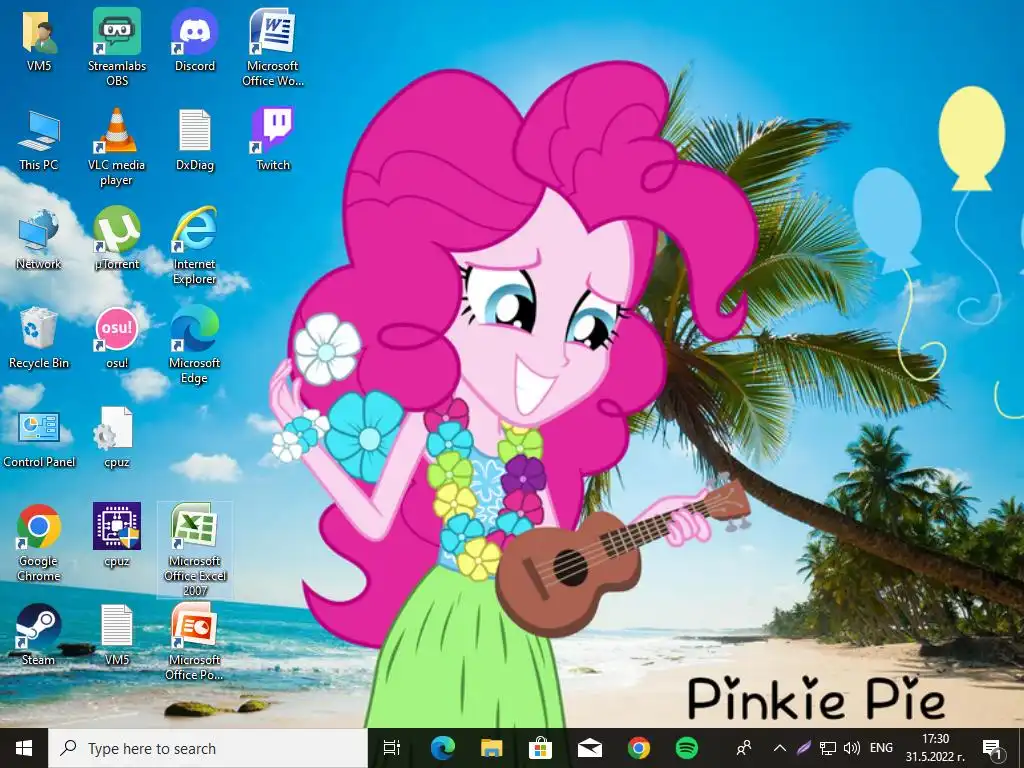Click the purple feather tray icon
Viewport: 1024px width, 768px height.
(804, 748)
